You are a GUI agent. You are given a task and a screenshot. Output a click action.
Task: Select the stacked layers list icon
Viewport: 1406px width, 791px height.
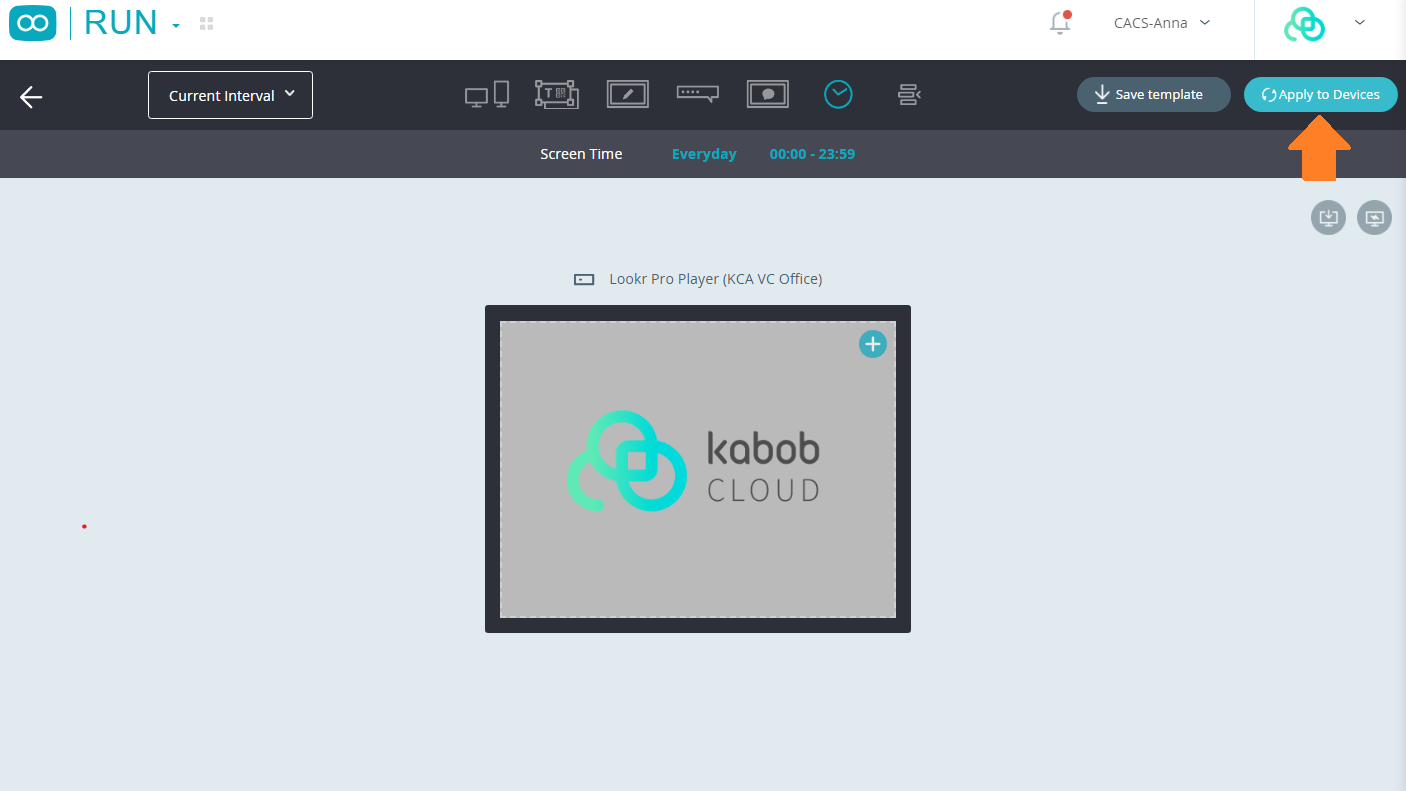tap(908, 94)
